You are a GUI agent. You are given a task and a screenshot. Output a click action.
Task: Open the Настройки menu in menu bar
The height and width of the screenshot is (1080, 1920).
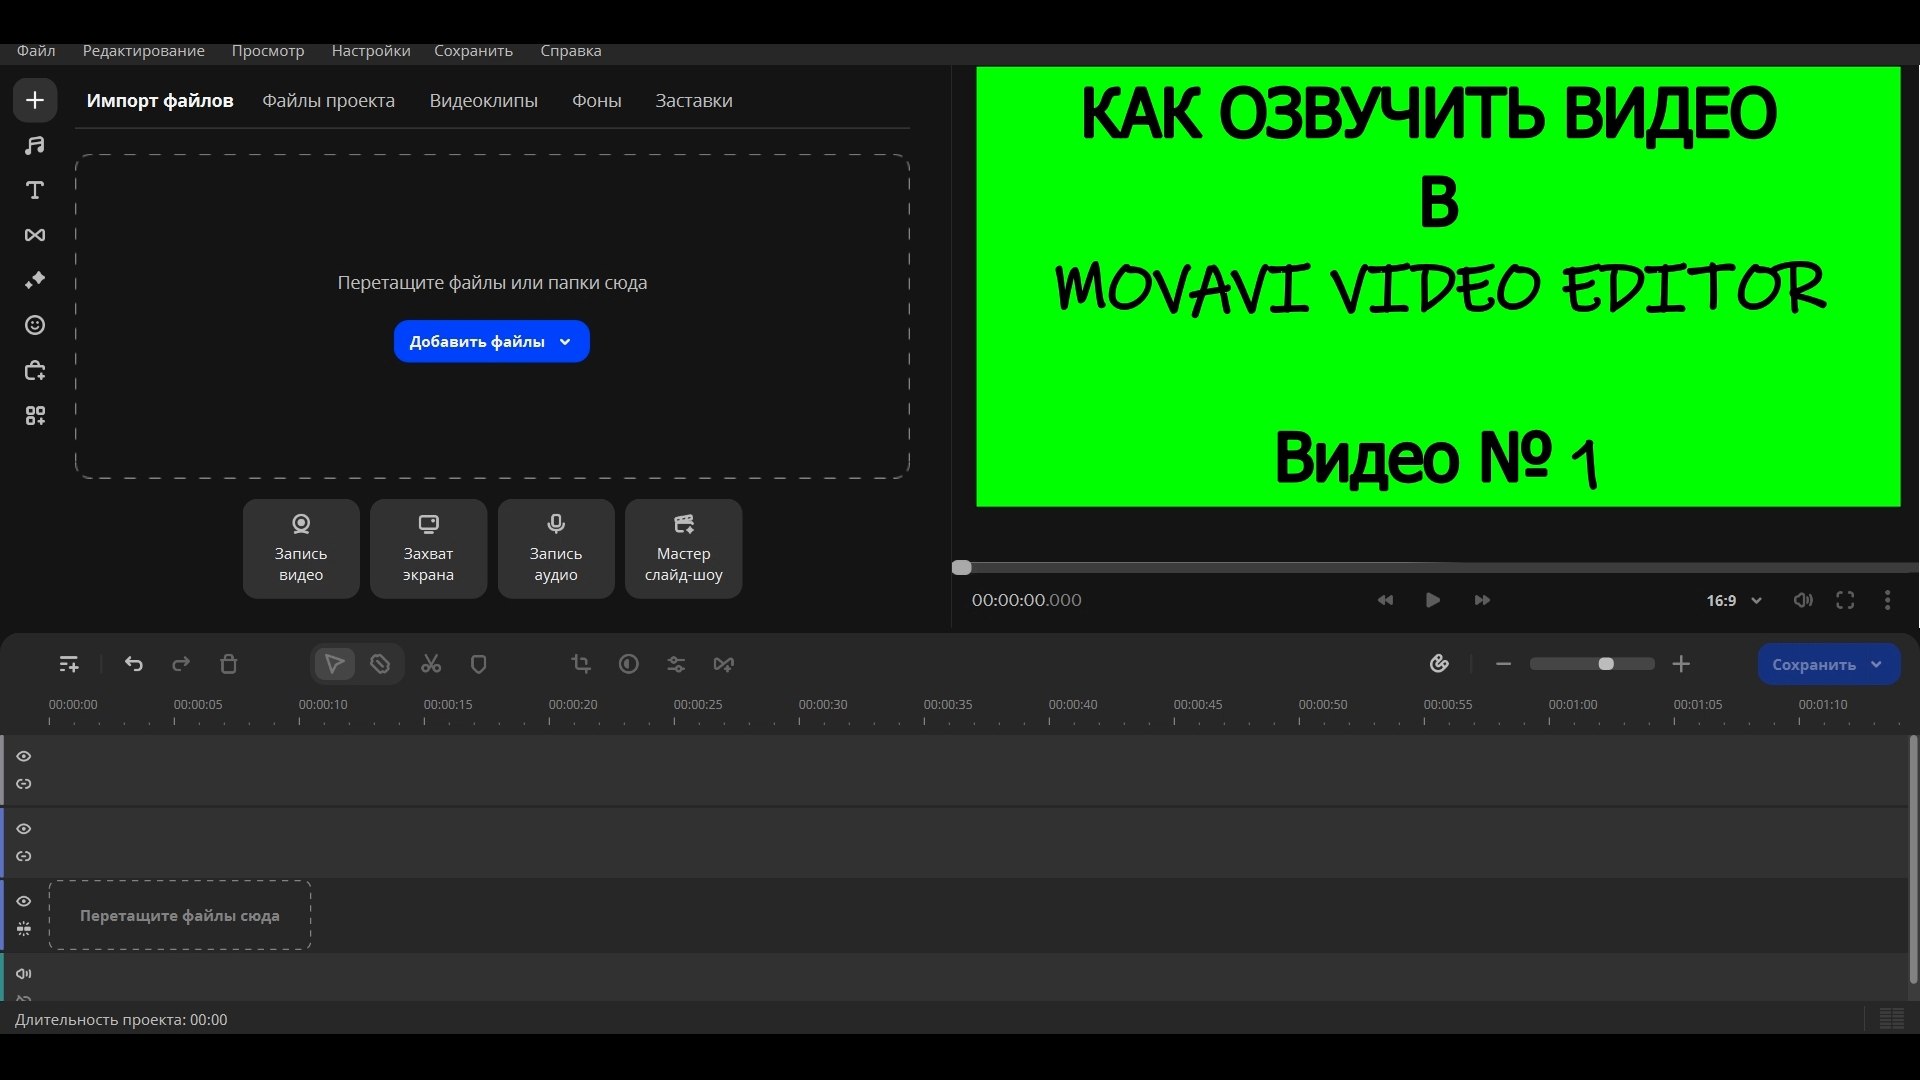371,51
